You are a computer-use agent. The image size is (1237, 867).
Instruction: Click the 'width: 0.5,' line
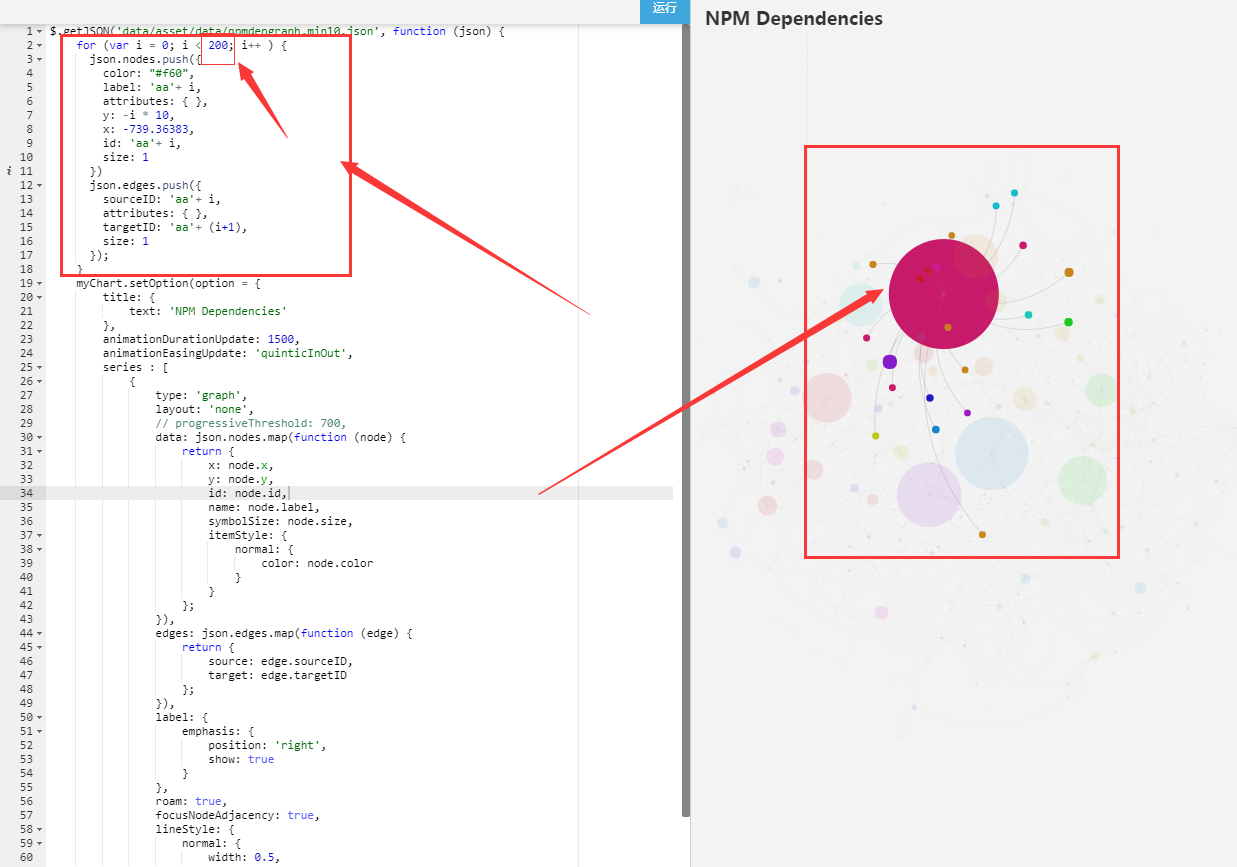click(244, 857)
